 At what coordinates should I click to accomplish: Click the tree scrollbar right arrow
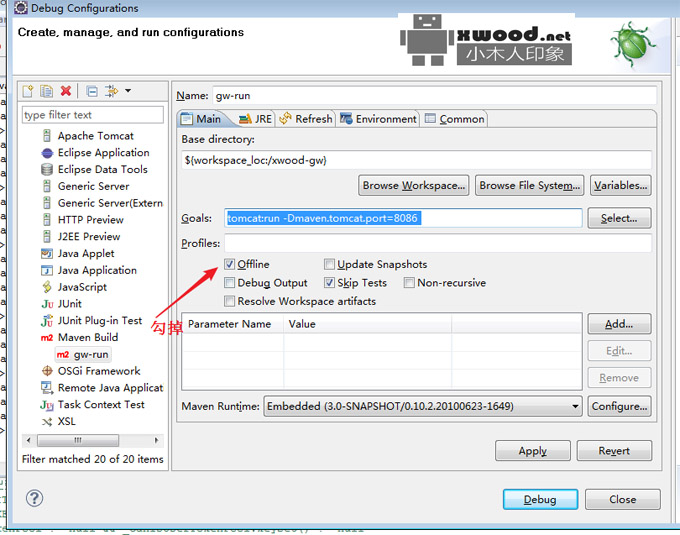point(157,440)
